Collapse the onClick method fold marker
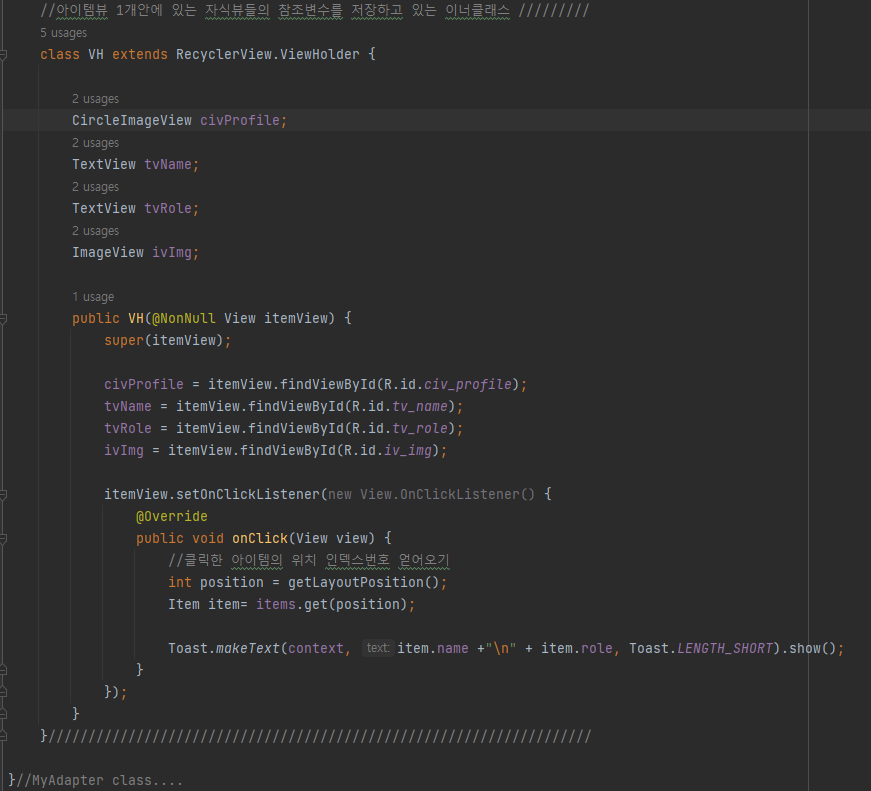Screen dimensions: 871x791 click(3, 538)
